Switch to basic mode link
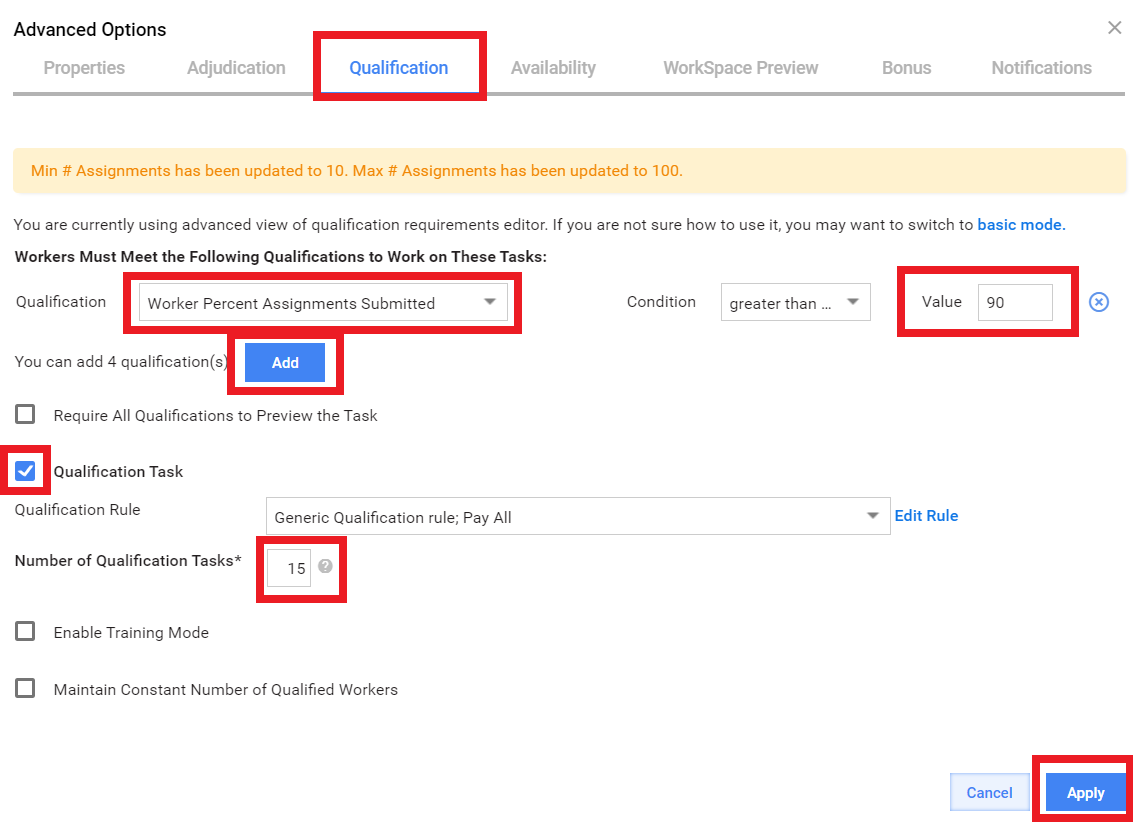 [x=1021, y=225]
